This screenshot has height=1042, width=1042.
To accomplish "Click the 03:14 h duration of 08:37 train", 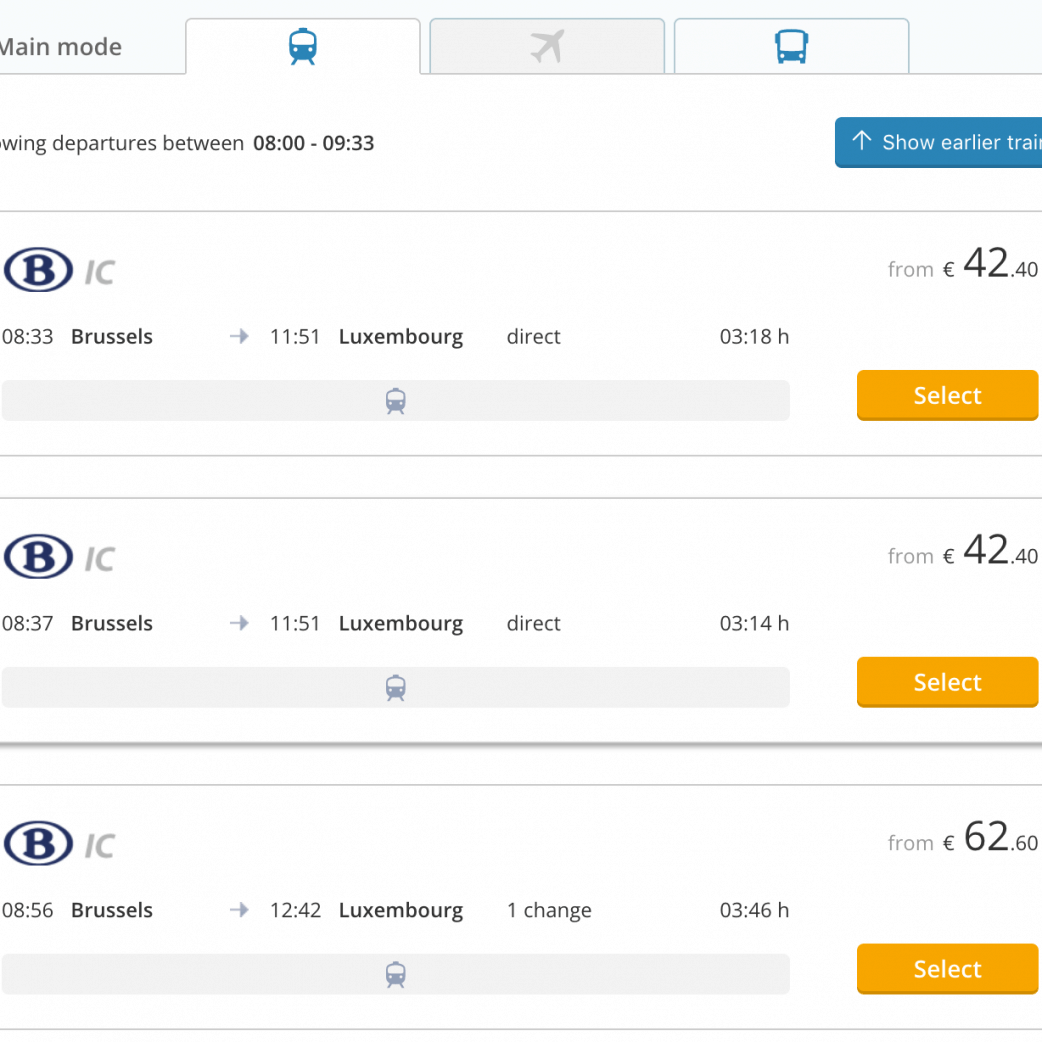I will click(x=754, y=624).
